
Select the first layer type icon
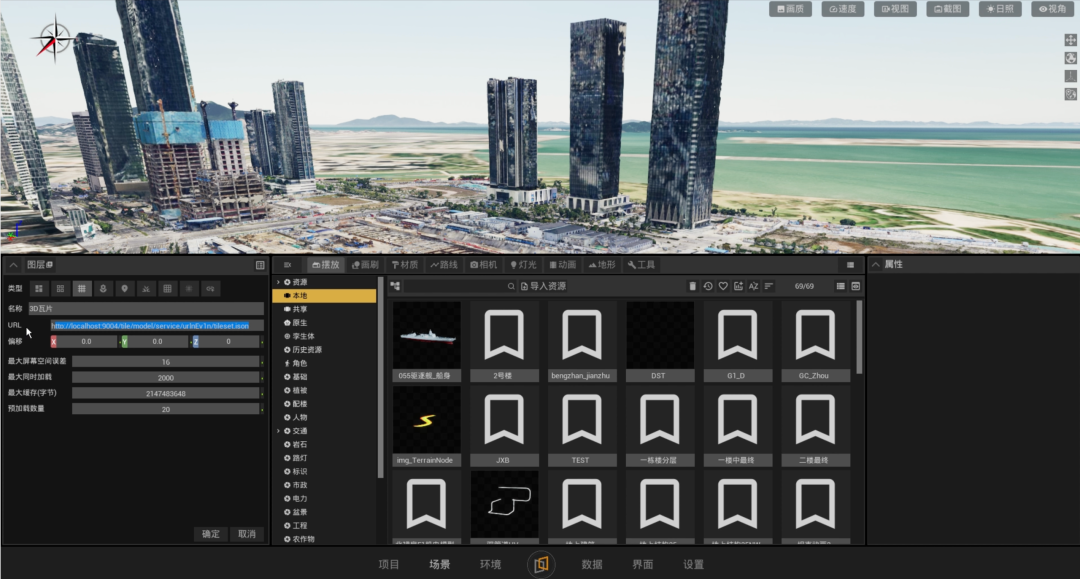[39, 288]
